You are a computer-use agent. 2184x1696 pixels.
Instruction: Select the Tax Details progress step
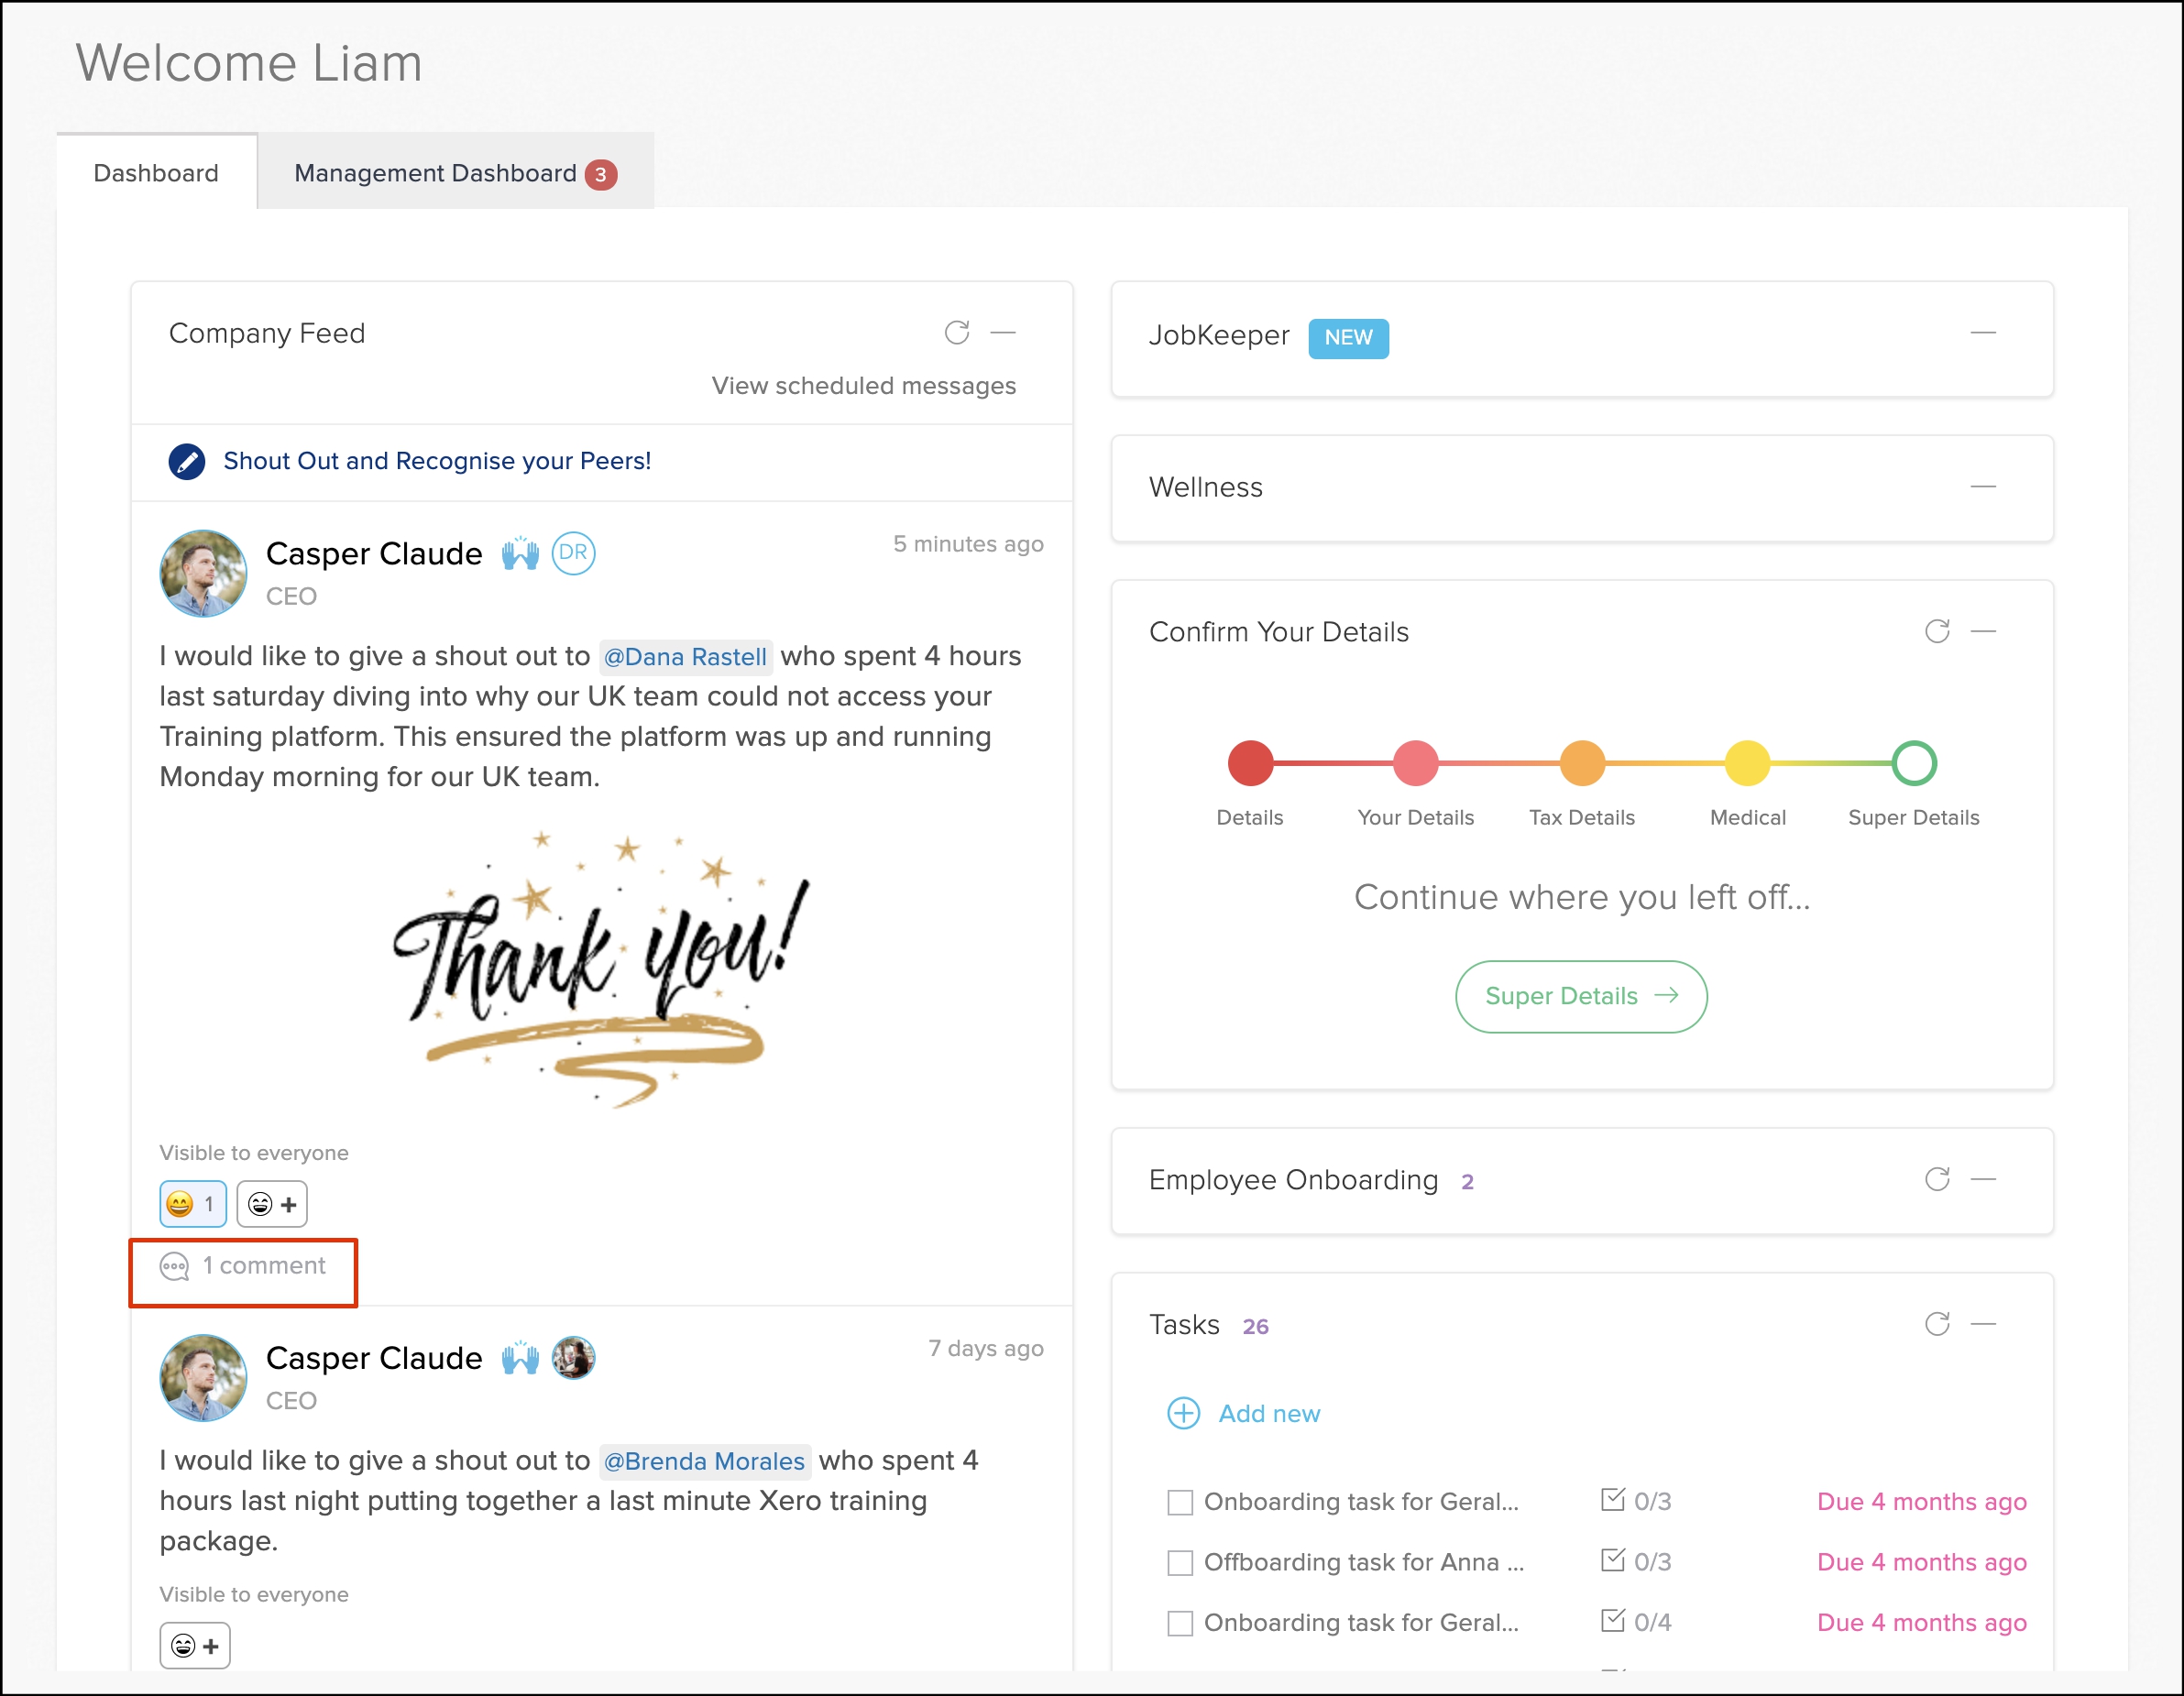[1581, 763]
